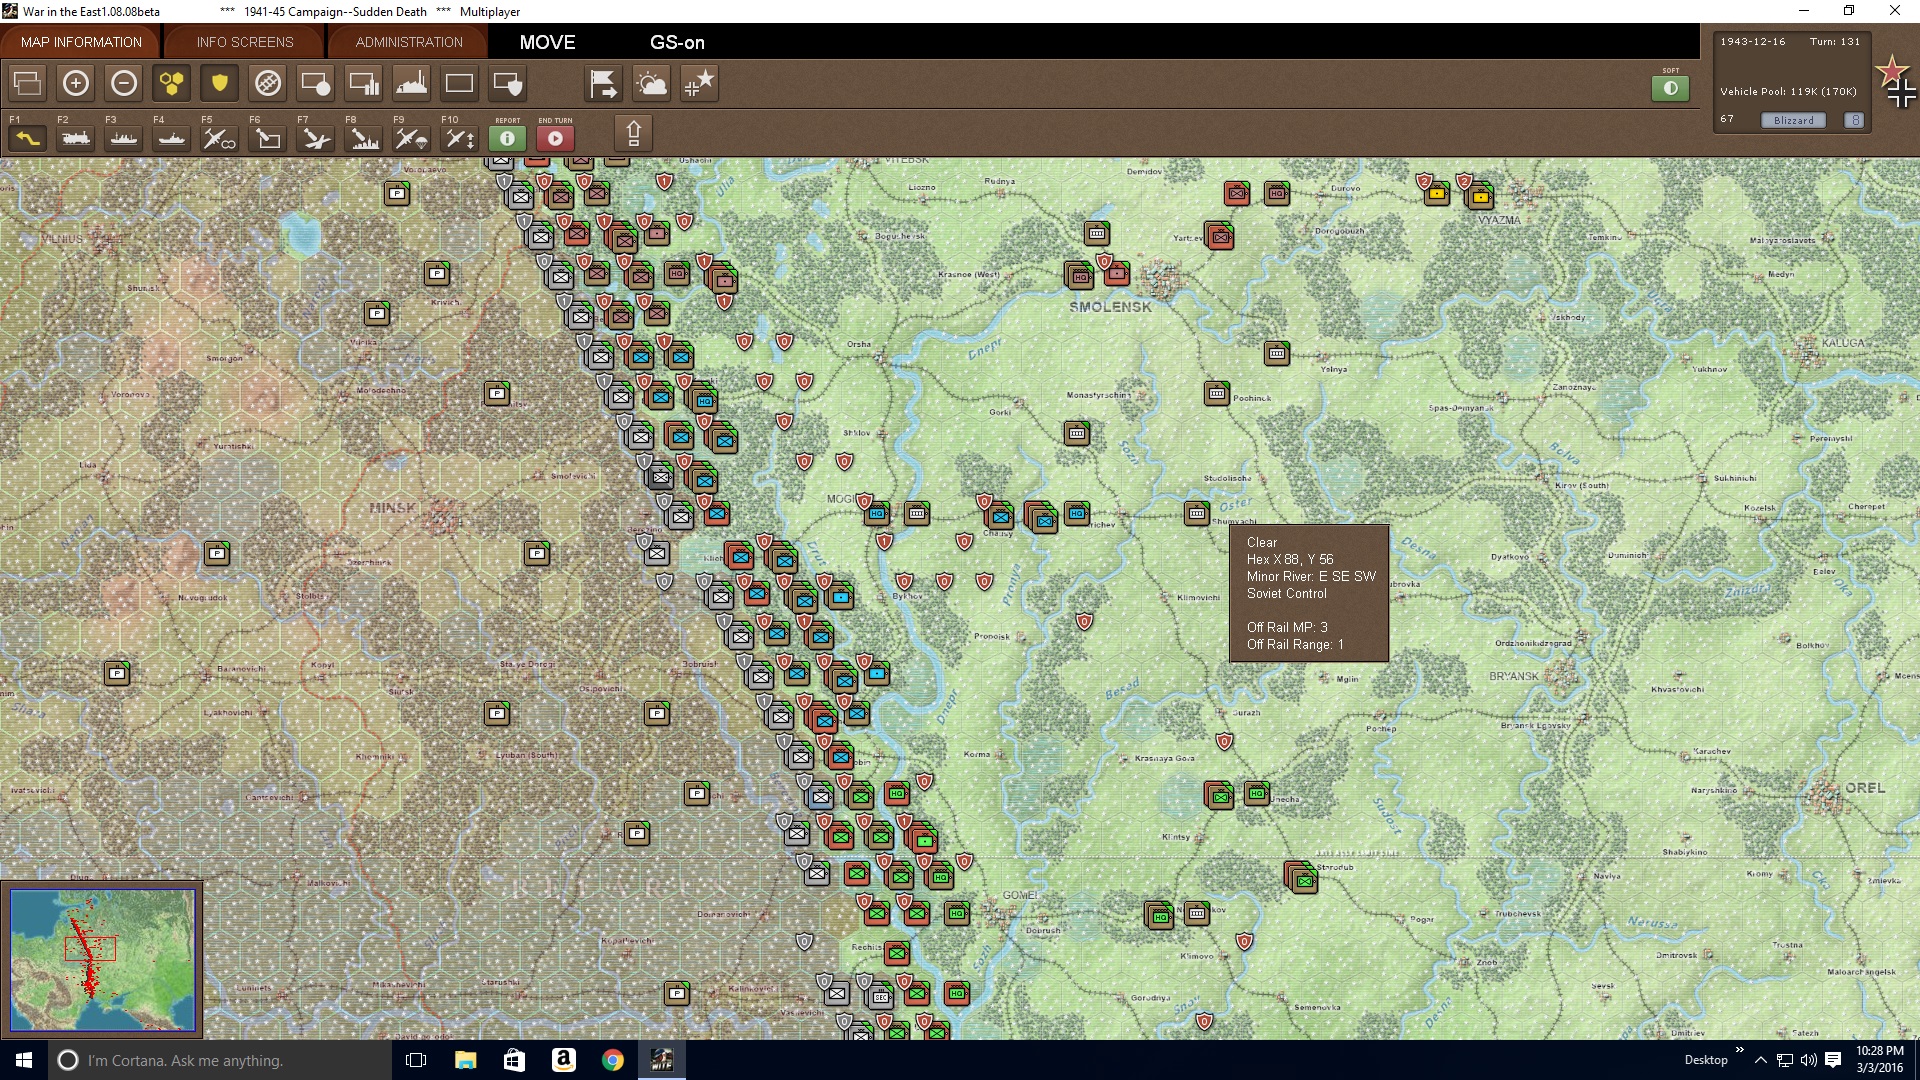This screenshot has height=1080, width=1920.
Task: Click the Blizzard weather indicator button
Action: click(x=1793, y=119)
